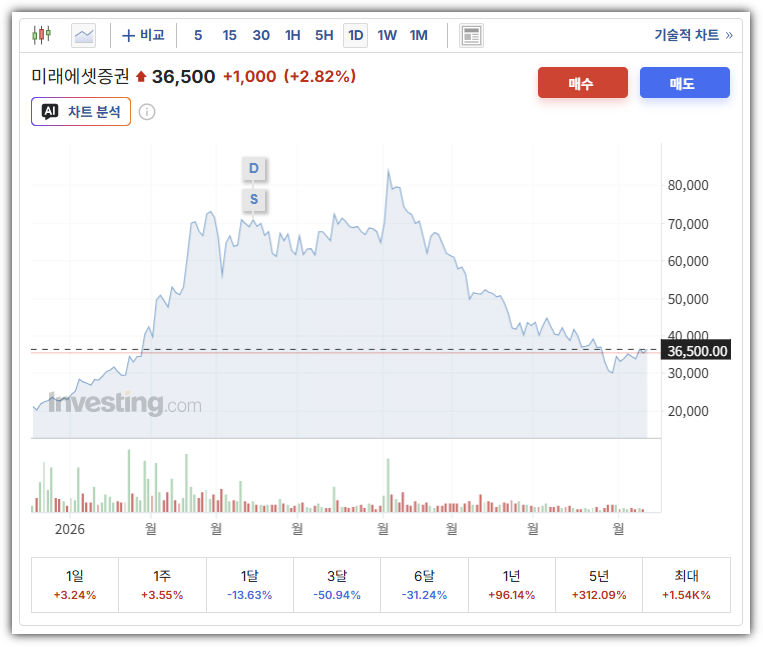The image size is (763, 647).
Task: Click the (+2.82%) percent change value
Action: click(320, 76)
